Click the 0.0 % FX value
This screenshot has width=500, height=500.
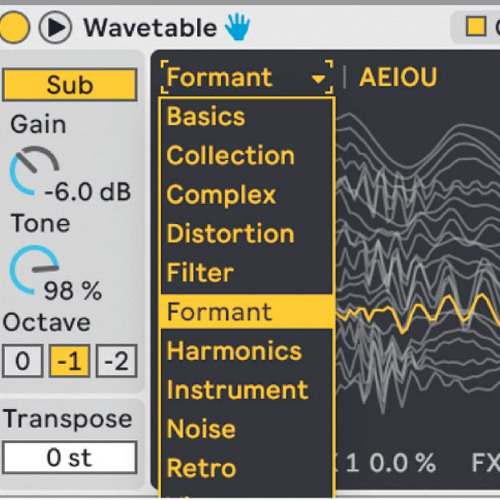(x=403, y=463)
